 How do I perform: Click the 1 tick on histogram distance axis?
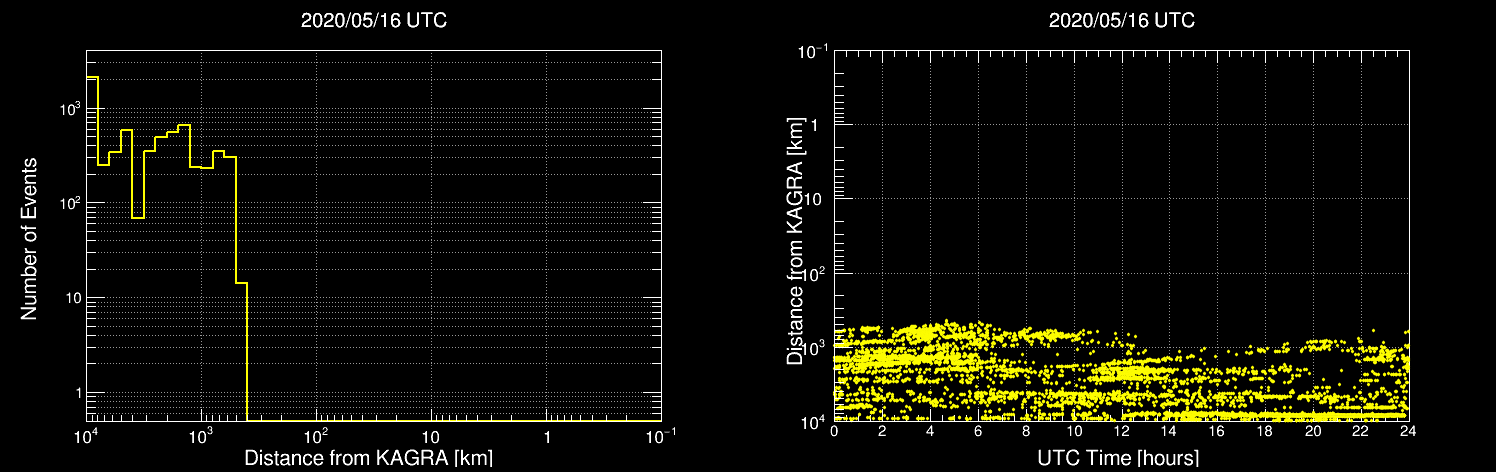coord(547,438)
